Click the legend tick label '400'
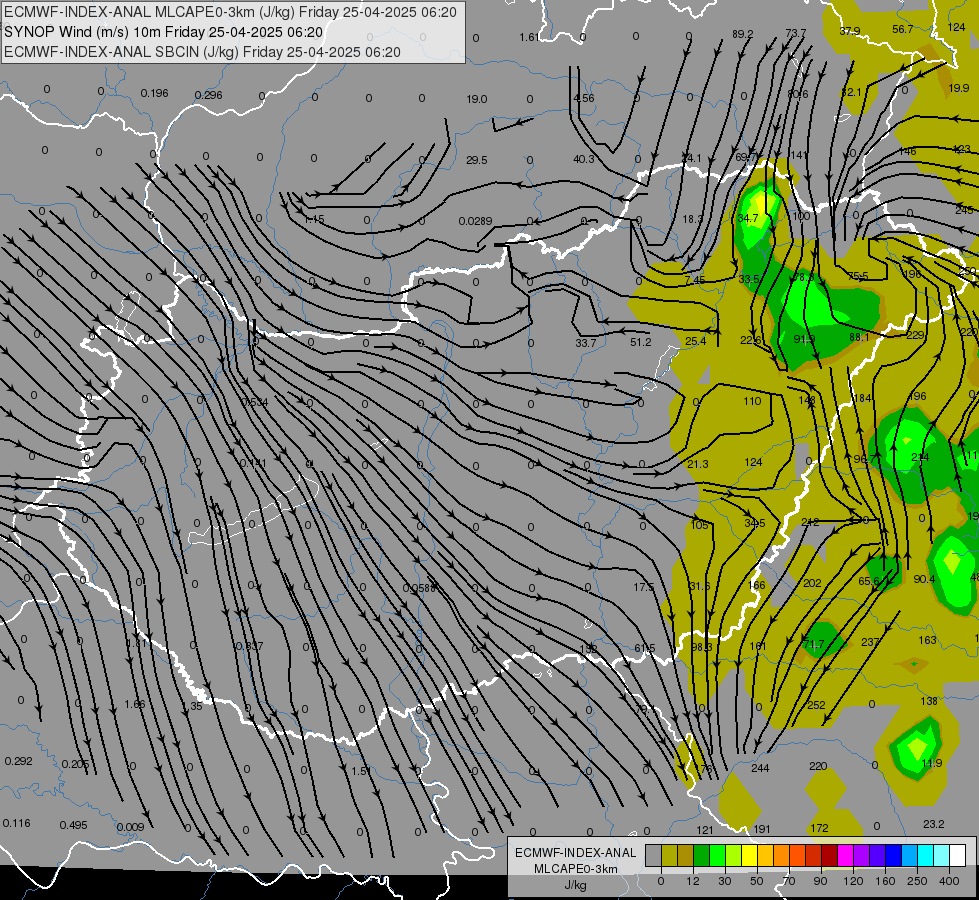979x900 pixels. [x=949, y=881]
